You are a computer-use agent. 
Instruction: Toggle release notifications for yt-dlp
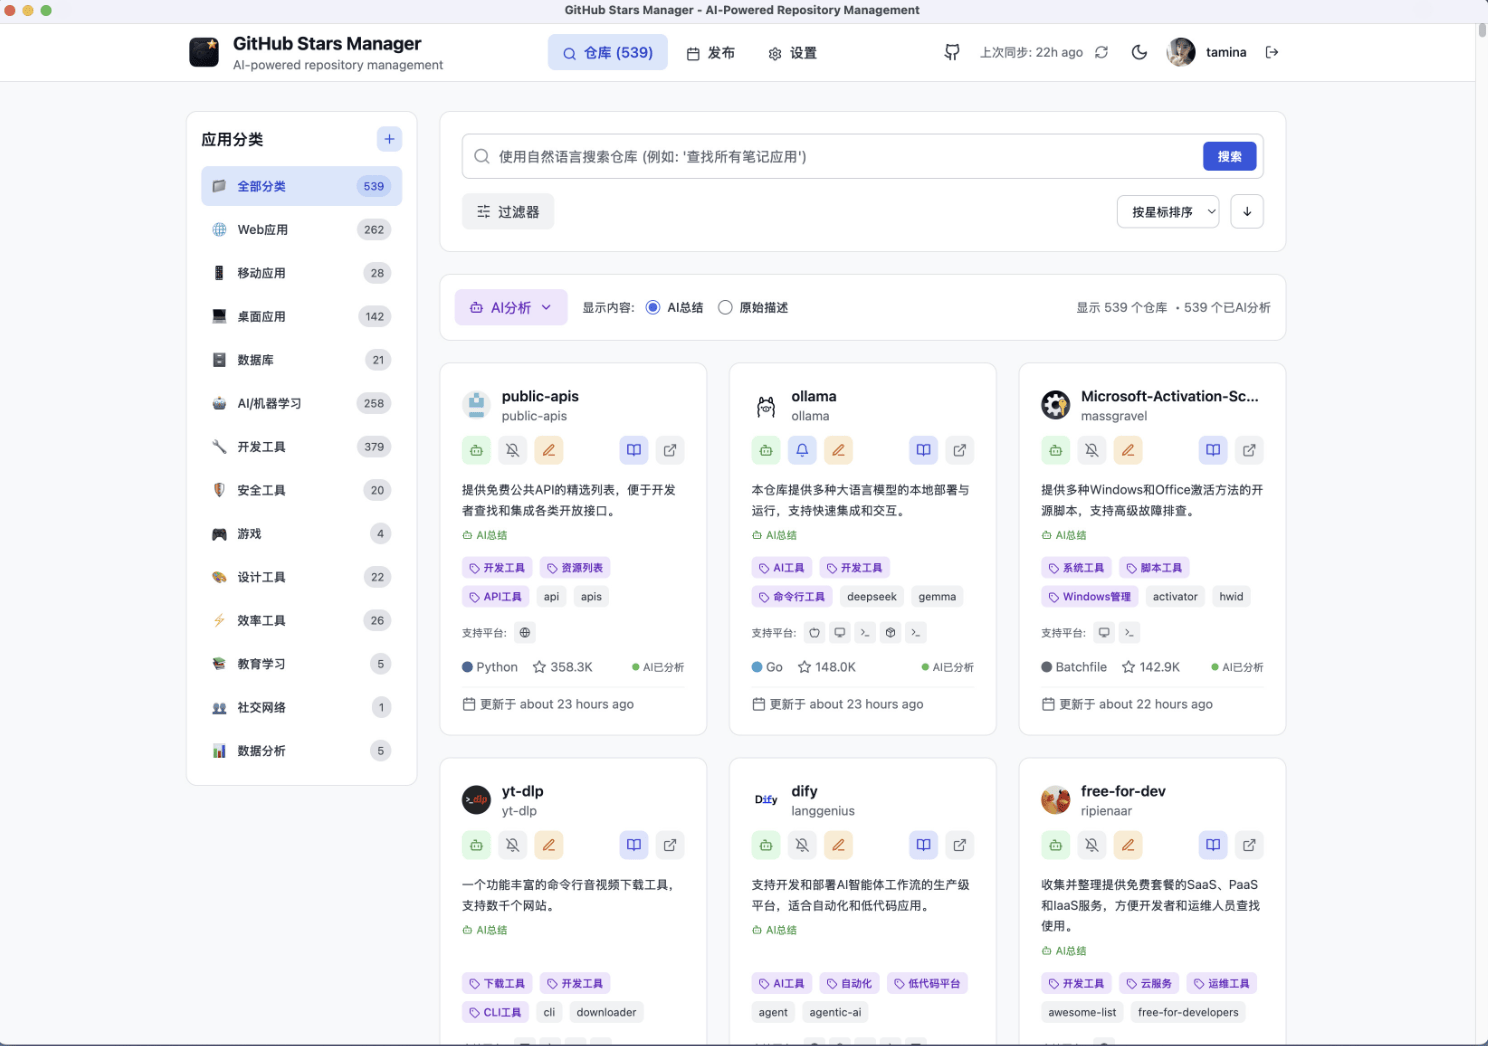(512, 845)
